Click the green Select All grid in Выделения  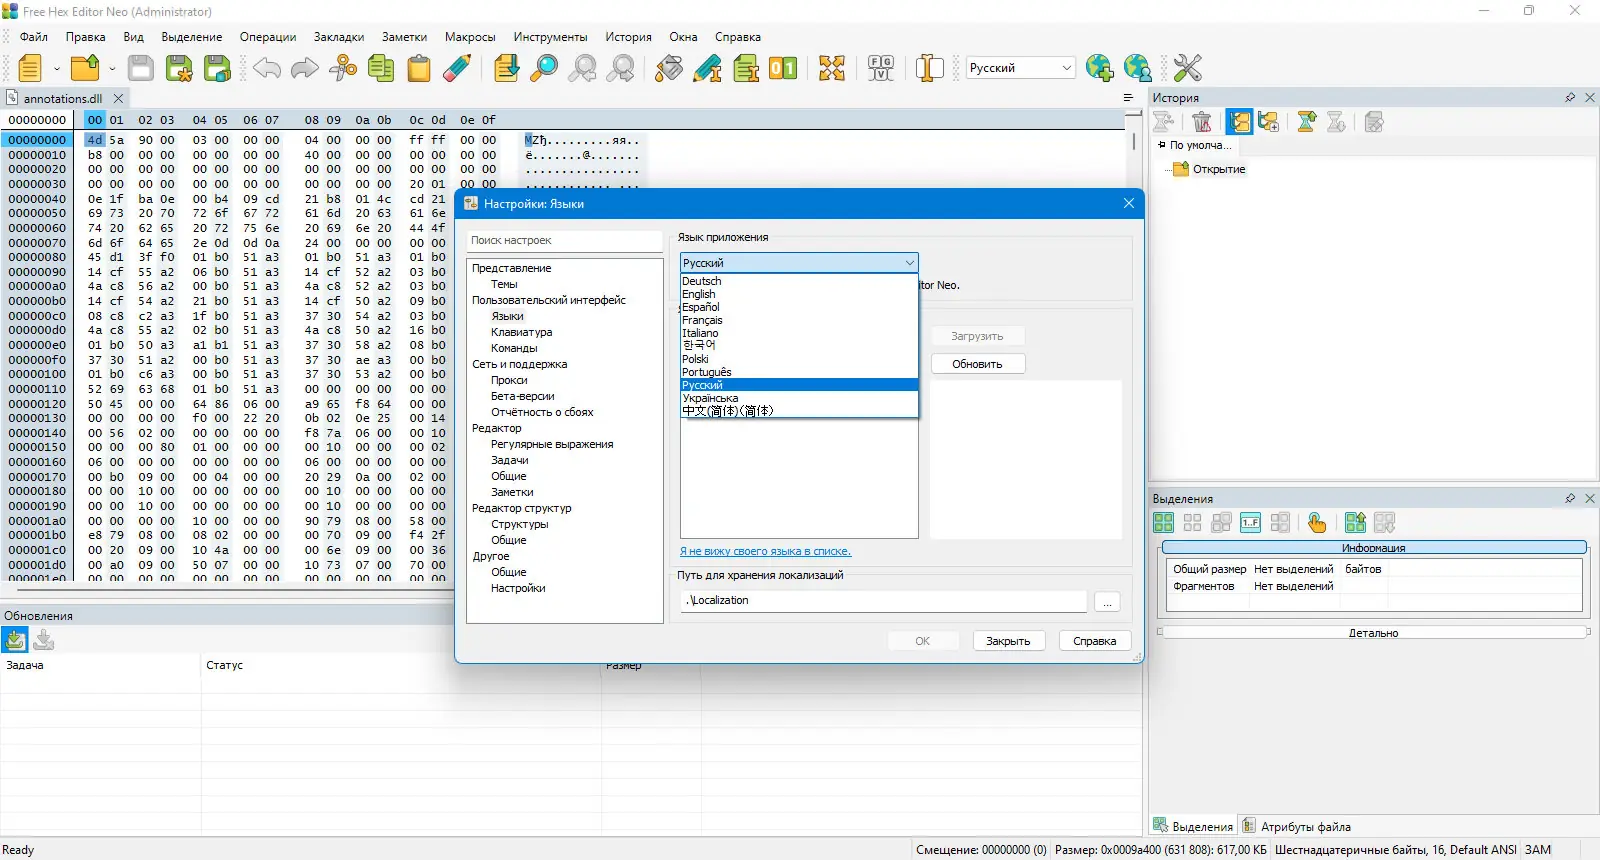click(x=1163, y=523)
